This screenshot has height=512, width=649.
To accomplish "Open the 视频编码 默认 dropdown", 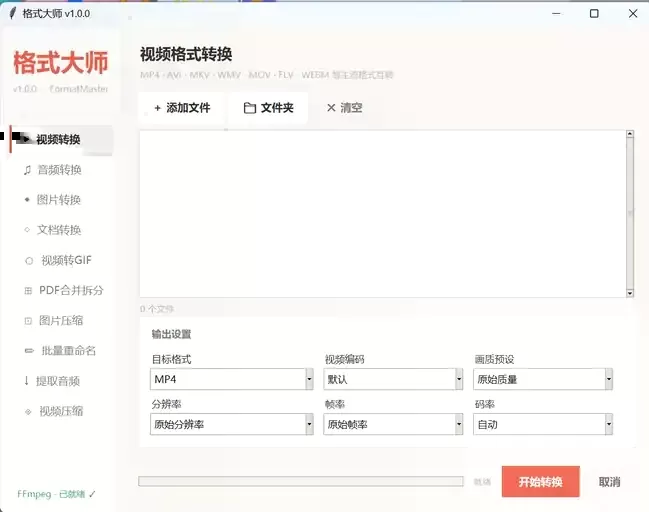I will click(393, 379).
